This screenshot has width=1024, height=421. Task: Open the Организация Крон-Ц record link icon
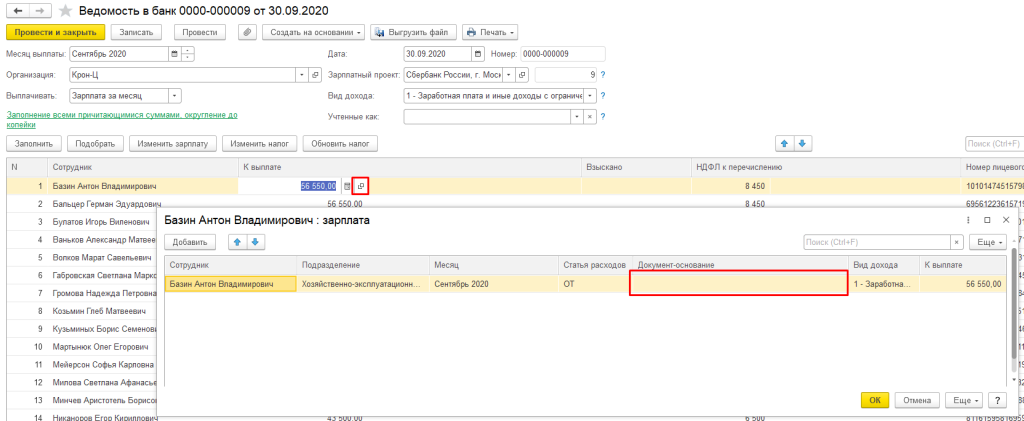(x=315, y=75)
